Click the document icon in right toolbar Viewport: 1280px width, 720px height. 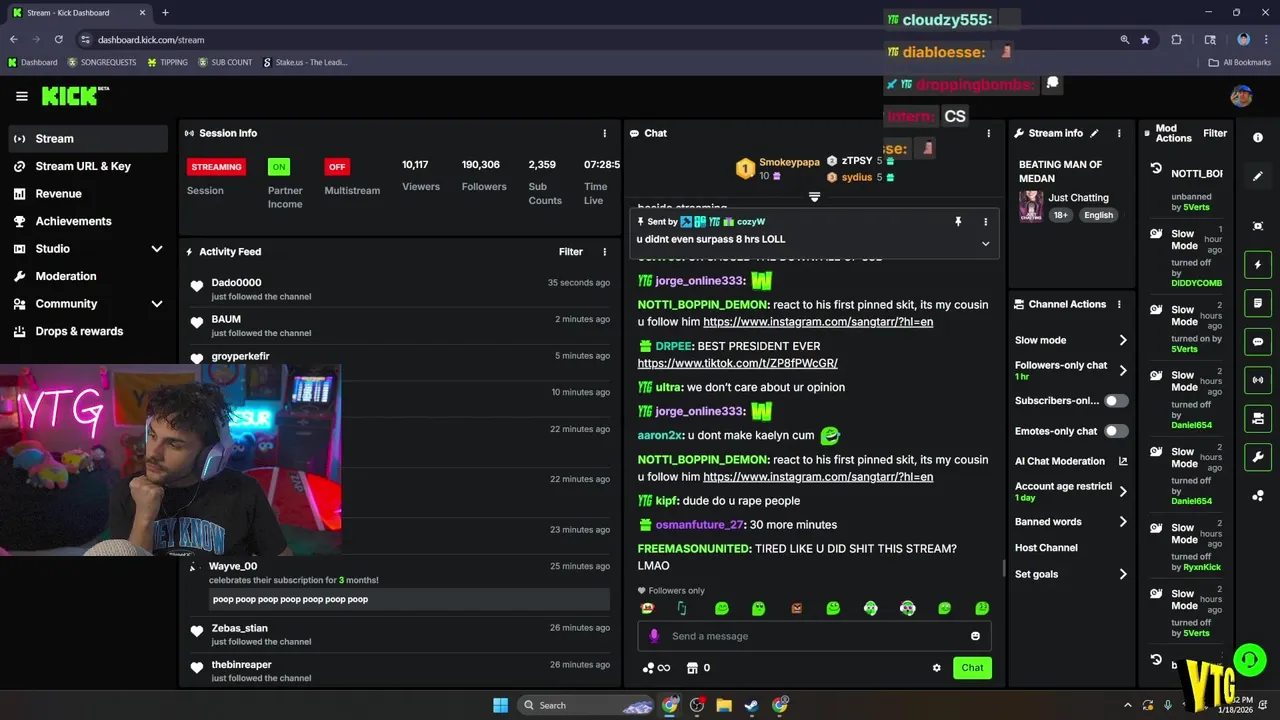pos(1258,303)
